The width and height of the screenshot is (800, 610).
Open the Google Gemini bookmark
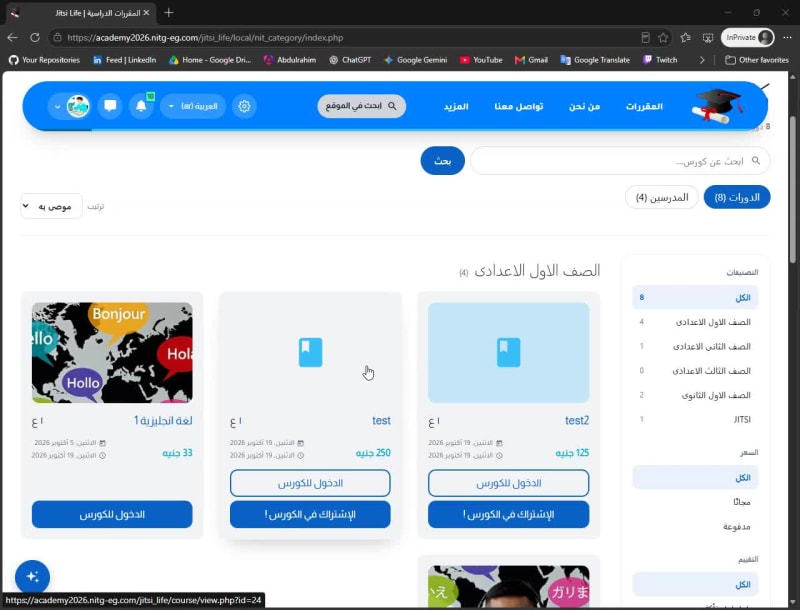[415, 60]
